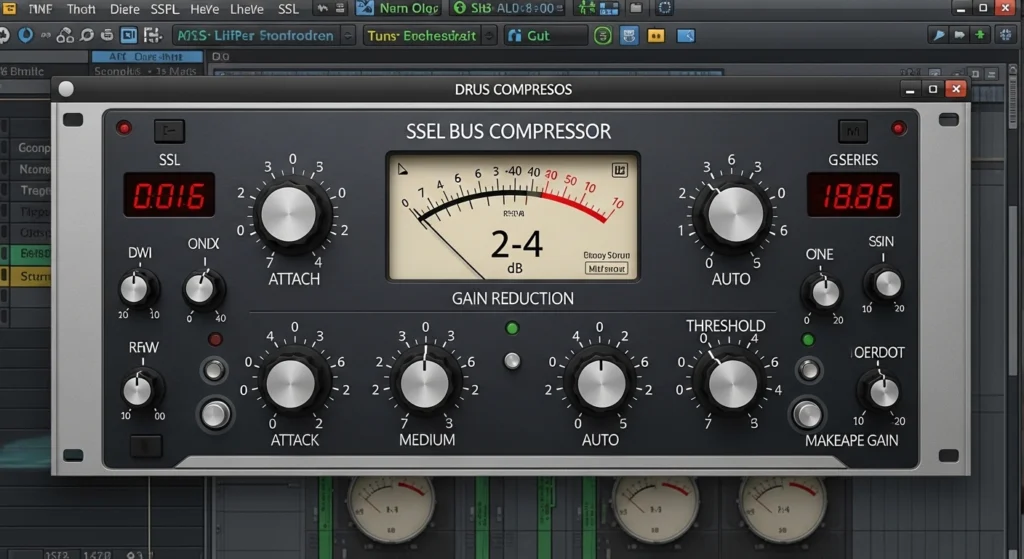Viewport: 1024px width, 559px height.
Task: Click the grid-dots icon before MSS dropdown
Action: (152, 35)
